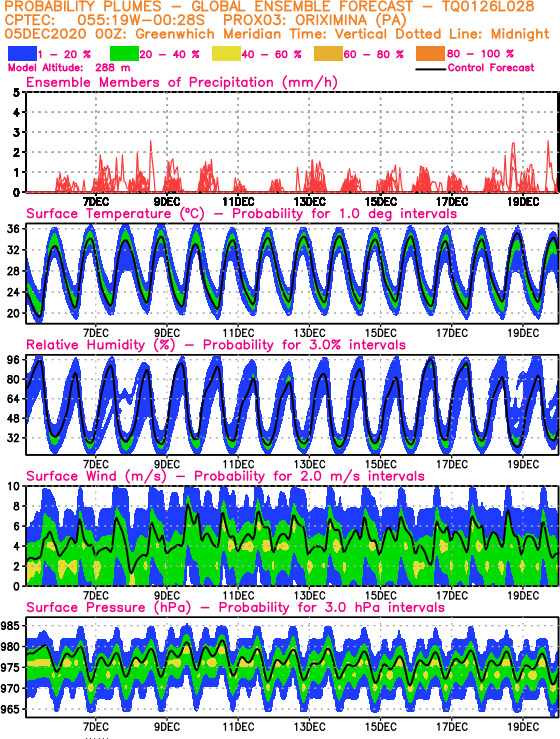Click the 60 - 80 % legend swatch
This screenshot has height=739, width=560.
(x=329, y=54)
